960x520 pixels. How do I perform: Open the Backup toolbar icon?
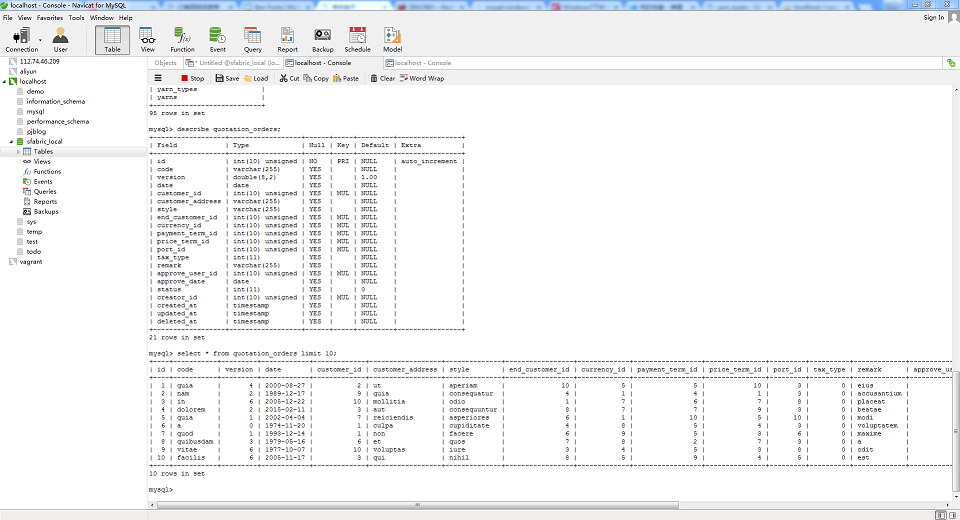[x=323, y=40]
